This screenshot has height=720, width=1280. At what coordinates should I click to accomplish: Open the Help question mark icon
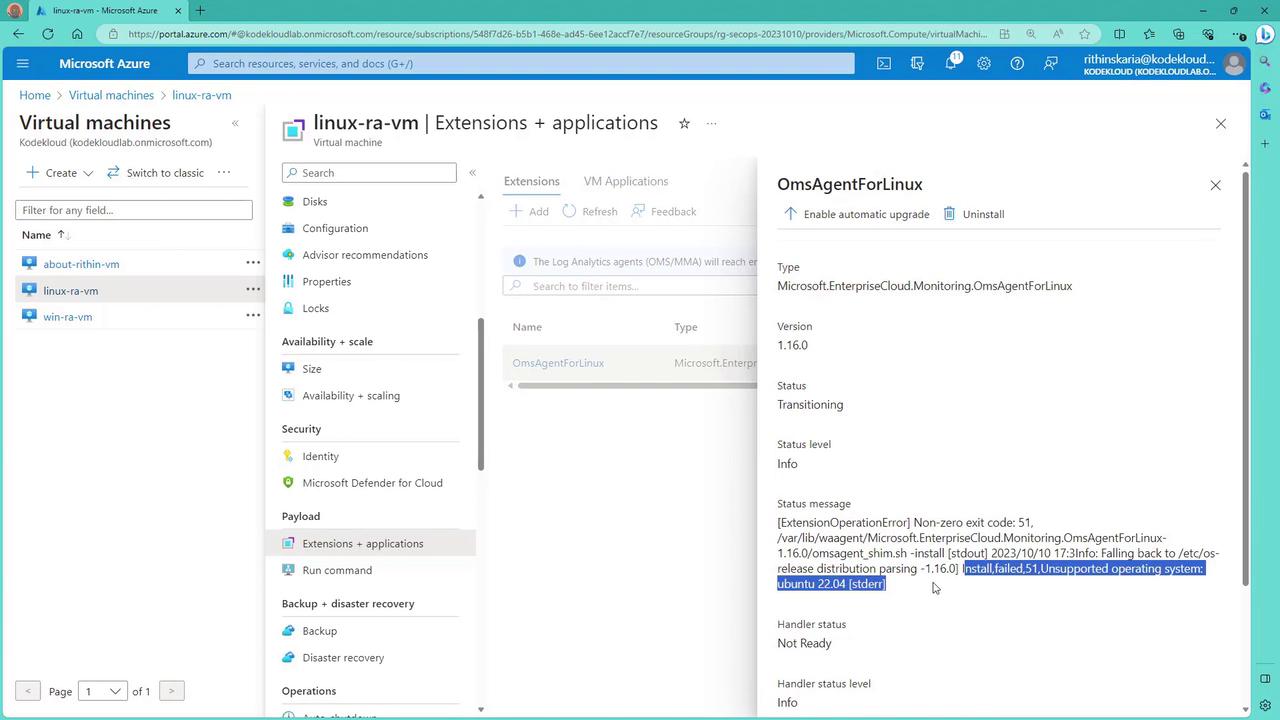click(x=1017, y=63)
